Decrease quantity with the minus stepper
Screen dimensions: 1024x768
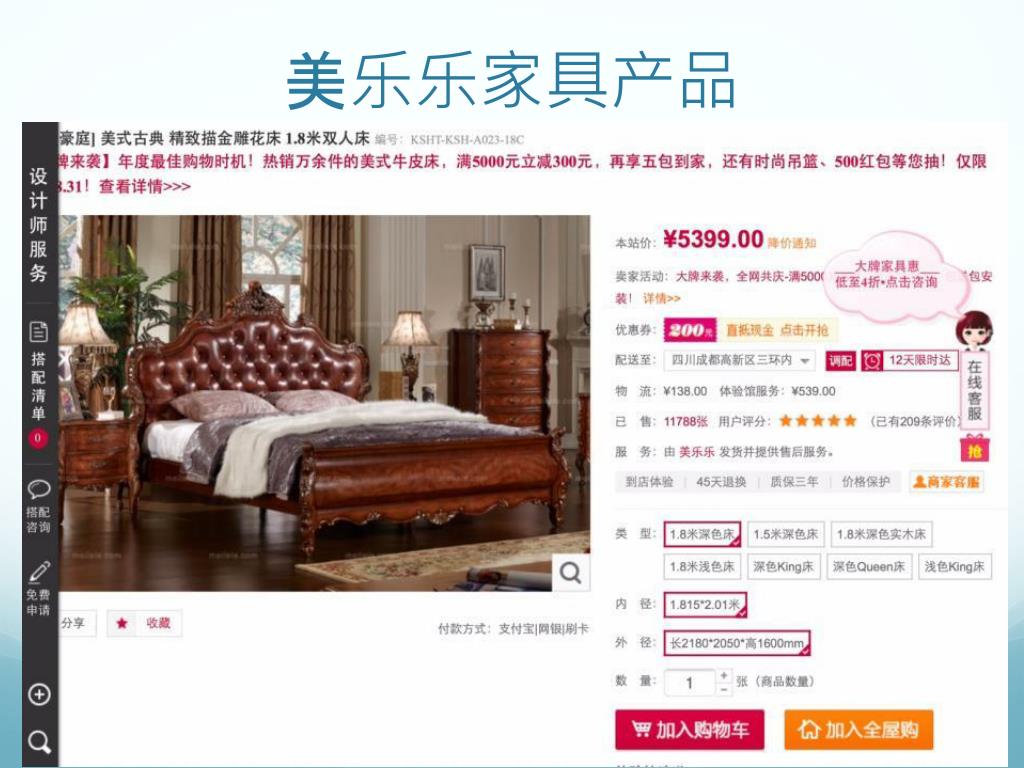pos(724,689)
